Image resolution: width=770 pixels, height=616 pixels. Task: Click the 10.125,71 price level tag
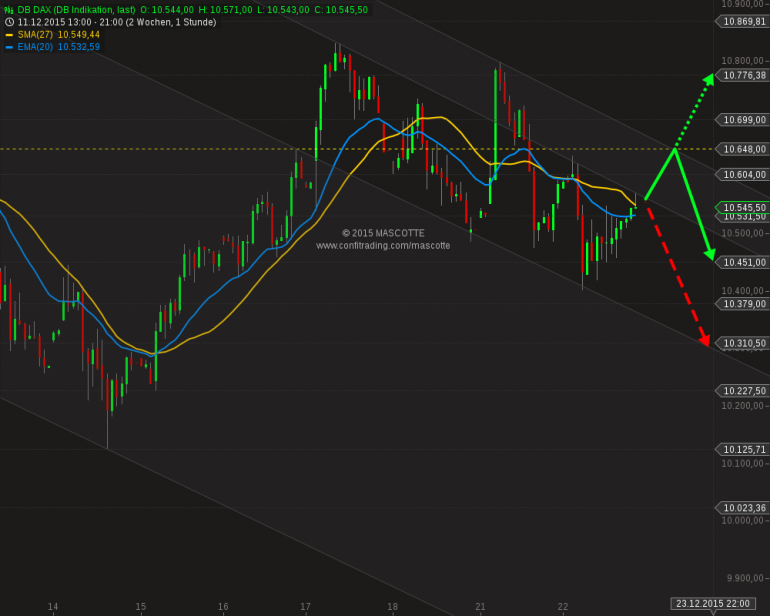(742, 449)
